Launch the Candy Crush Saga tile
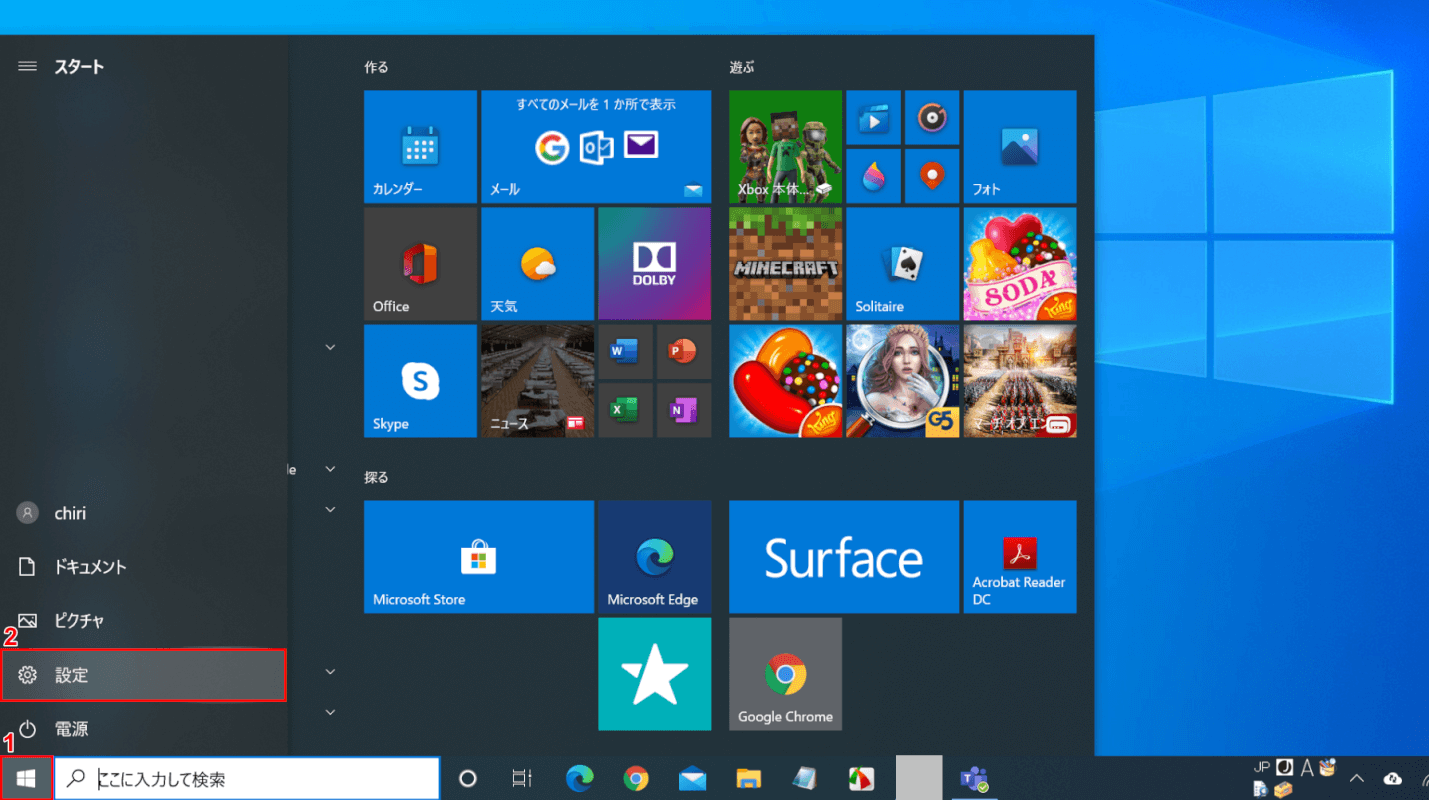This screenshot has height=800, width=1429. coord(785,381)
